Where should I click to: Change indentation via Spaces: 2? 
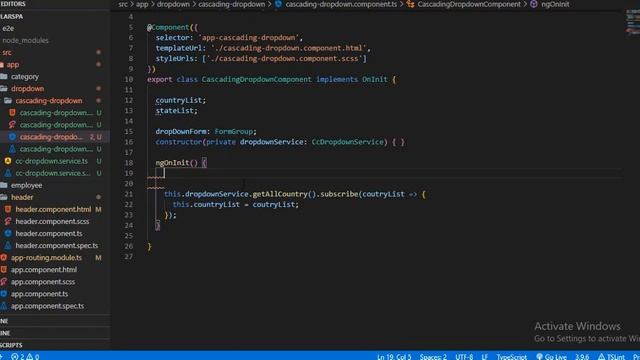tap(433, 357)
